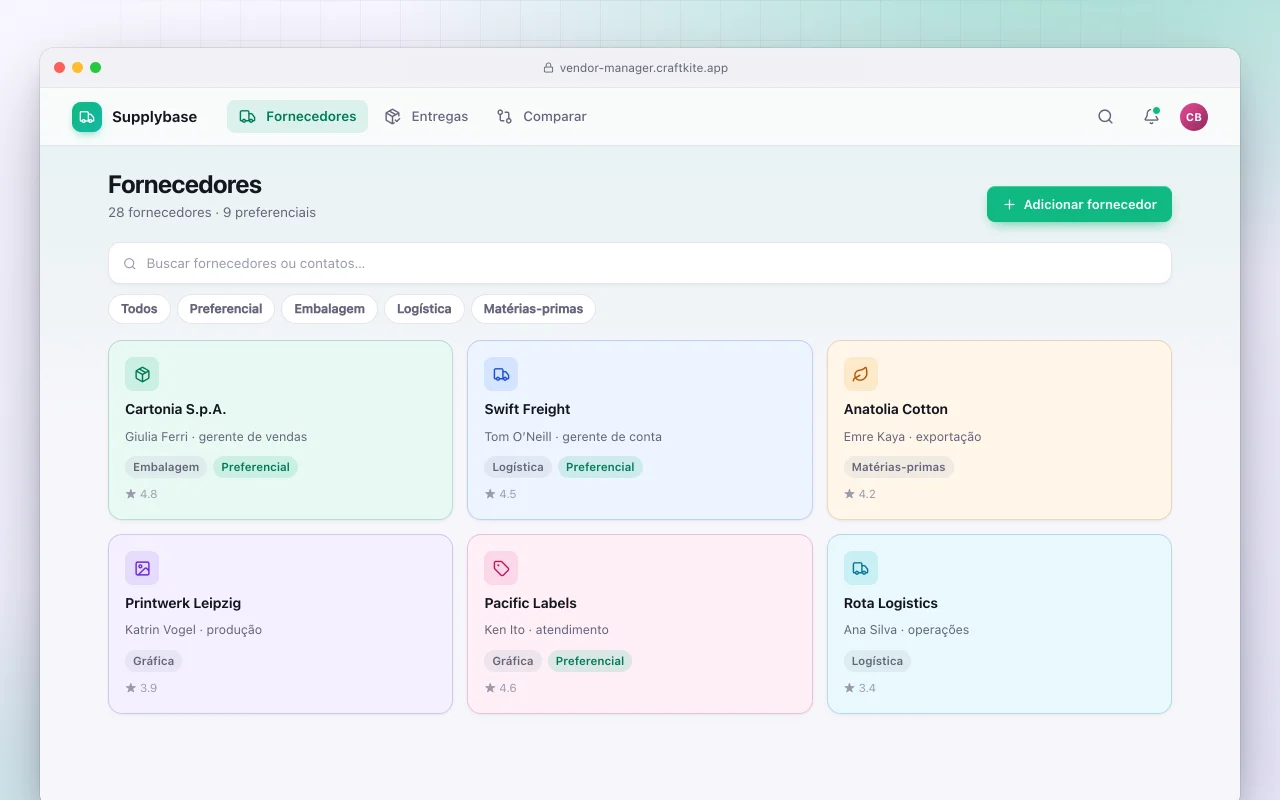Open the CB user avatar menu
Screen dimensions: 1280x800
pyautogui.click(x=1194, y=117)
